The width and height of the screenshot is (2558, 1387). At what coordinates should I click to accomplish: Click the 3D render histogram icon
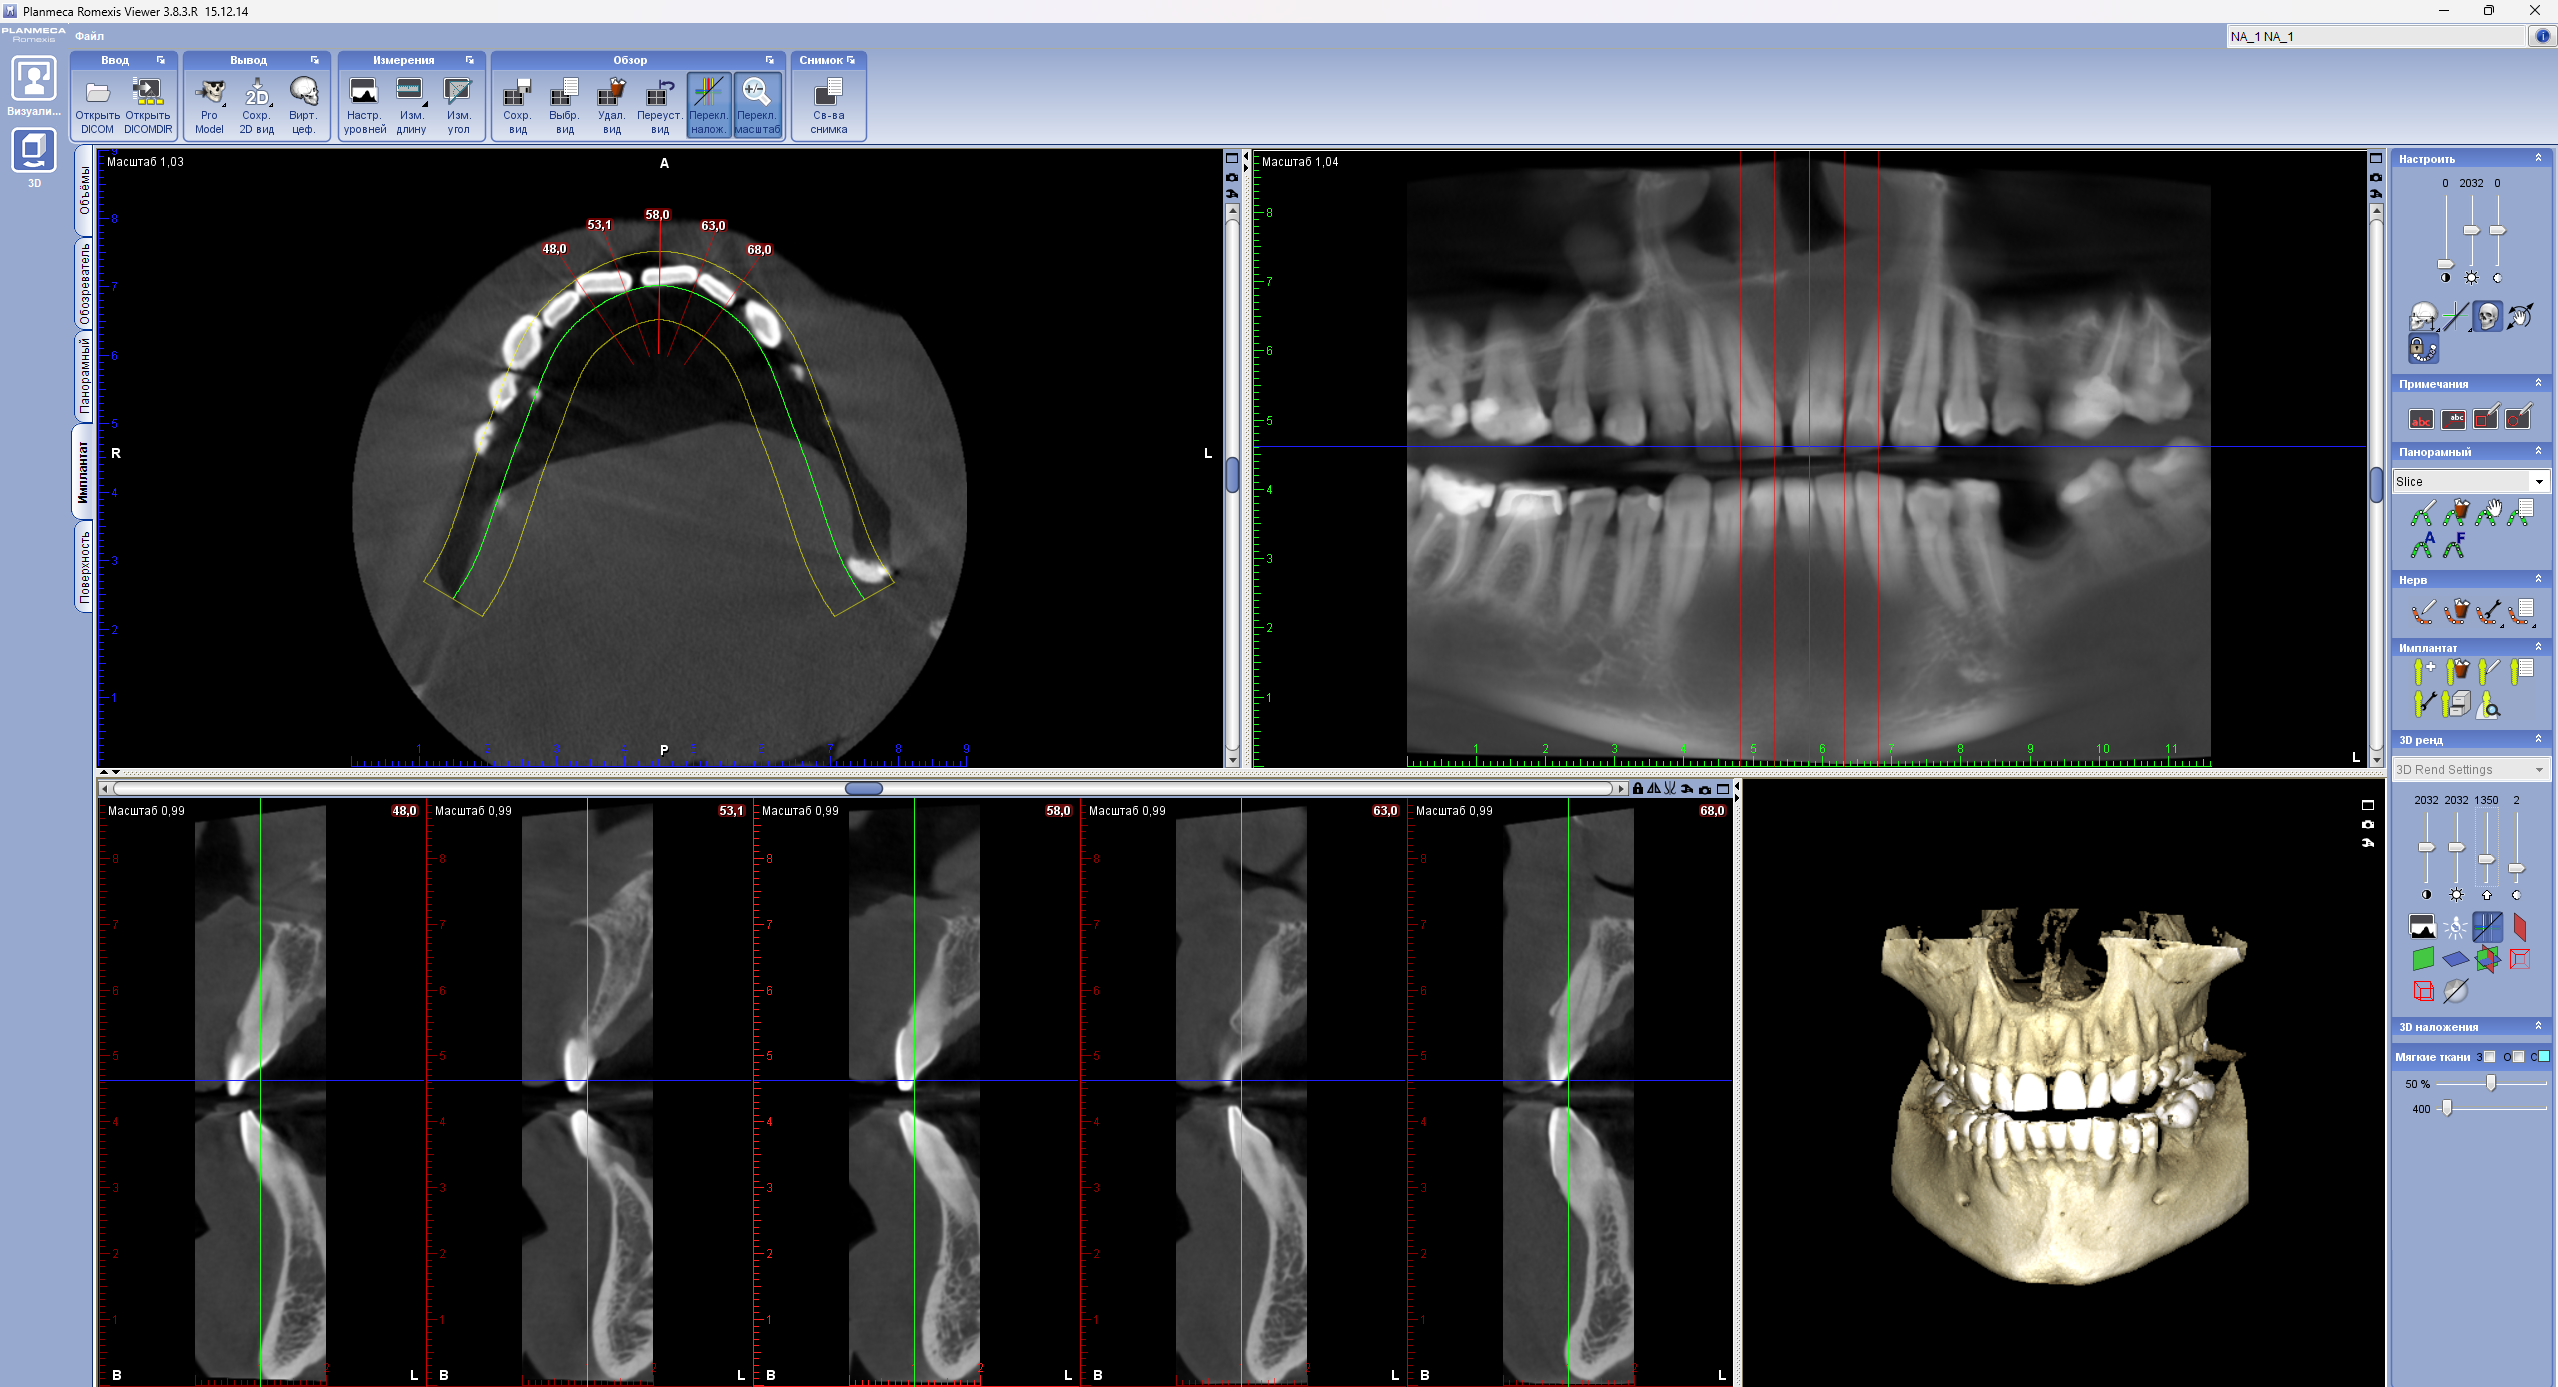[2422, 927]
